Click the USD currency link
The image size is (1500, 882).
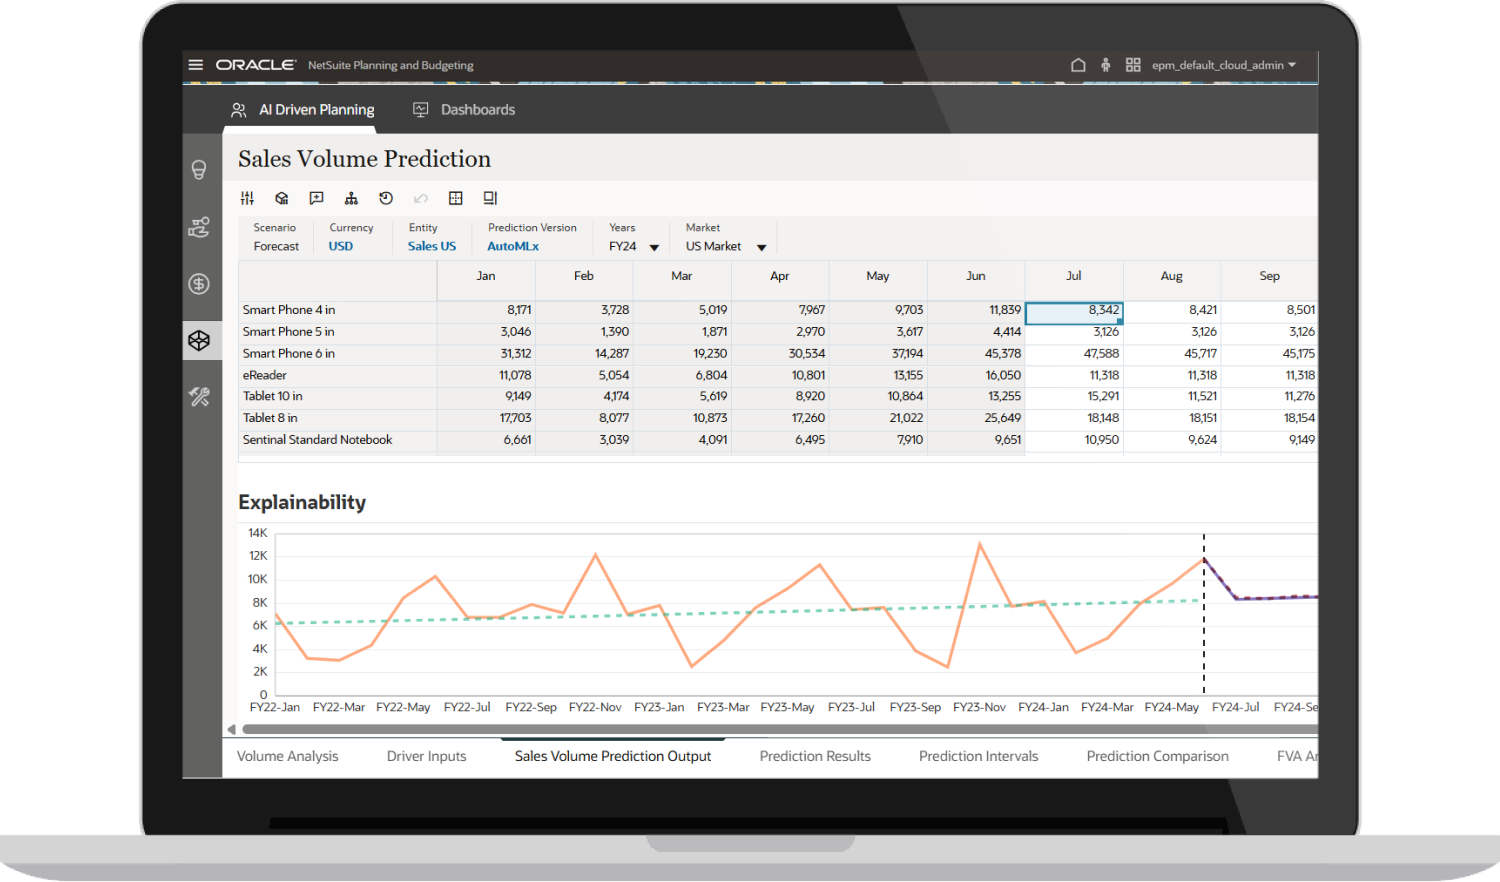tap(341, 246)
